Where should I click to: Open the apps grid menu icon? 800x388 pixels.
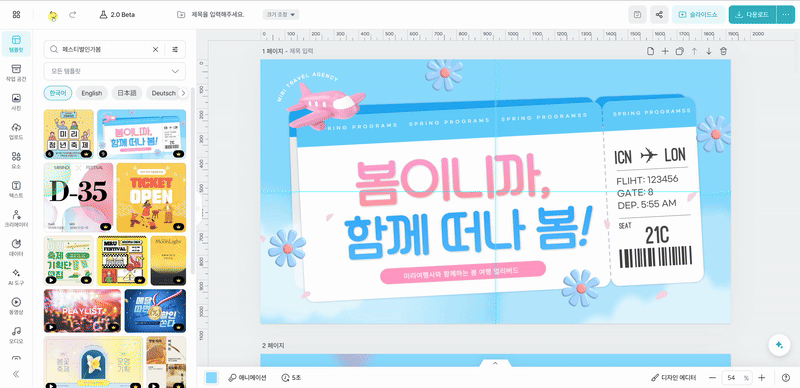(x=16, y=15)
